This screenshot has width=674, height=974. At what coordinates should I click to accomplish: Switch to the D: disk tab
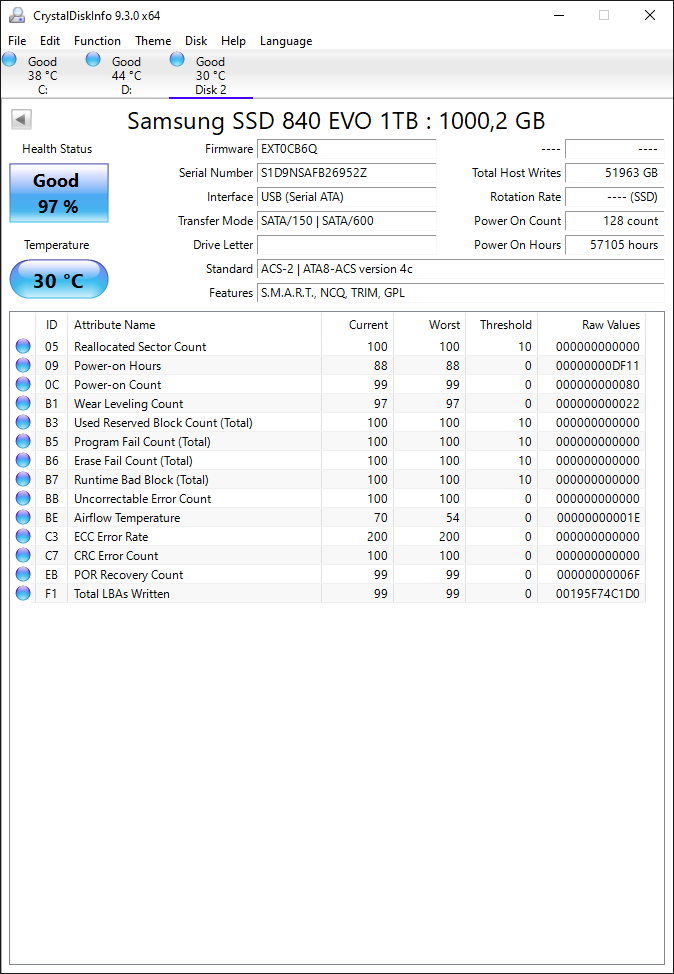(x=126, y=75)
